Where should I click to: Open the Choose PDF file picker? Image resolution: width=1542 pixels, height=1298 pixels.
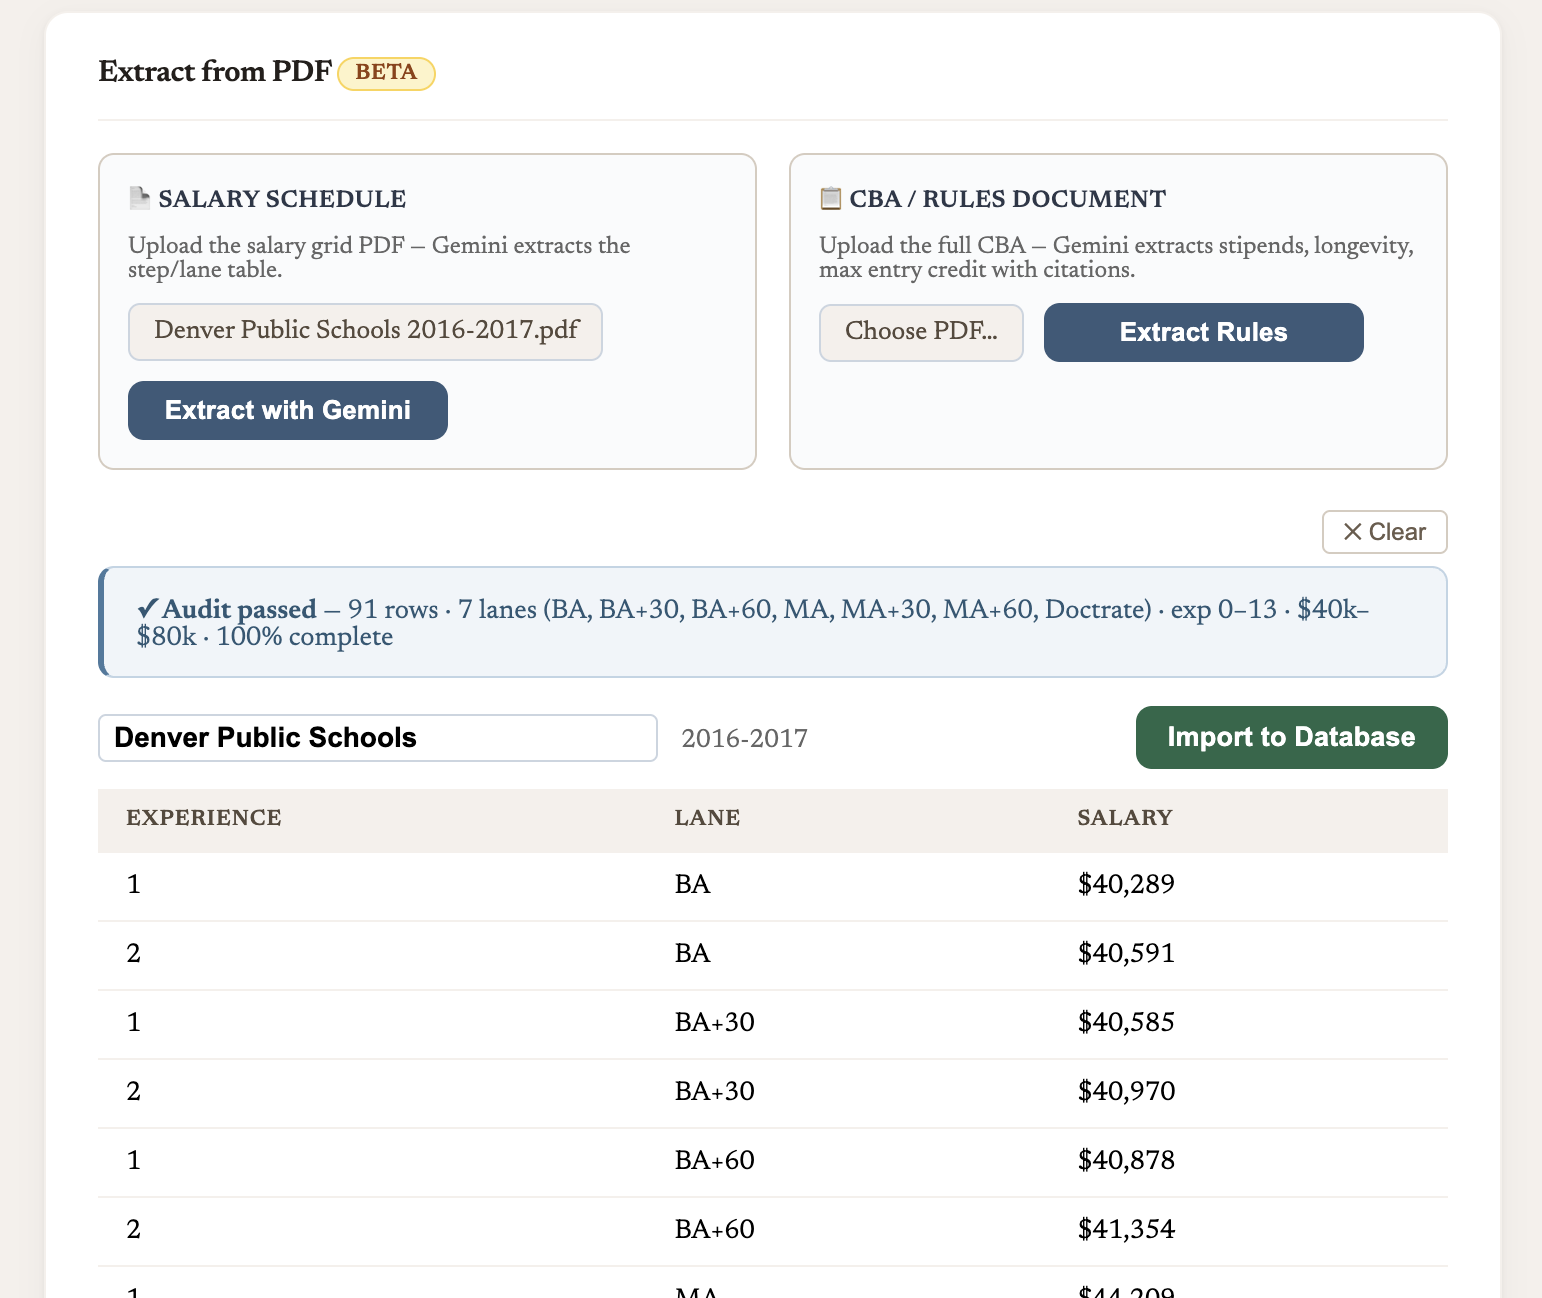click(920, 332)
